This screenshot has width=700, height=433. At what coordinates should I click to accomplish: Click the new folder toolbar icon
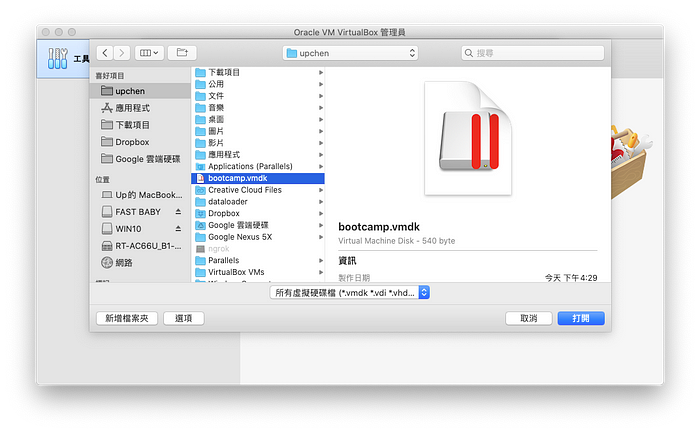[182, 53]
